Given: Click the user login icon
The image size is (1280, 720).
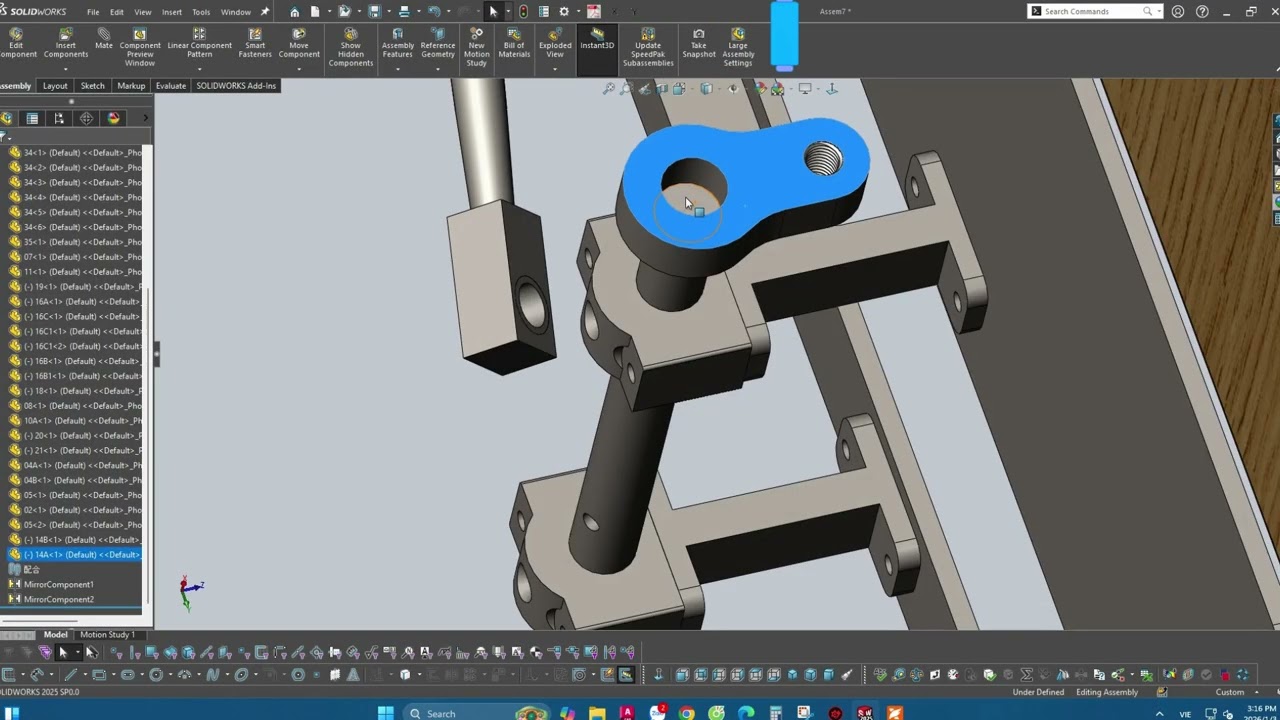Looking at the screenshot, I should click(x=1178, y=12).
